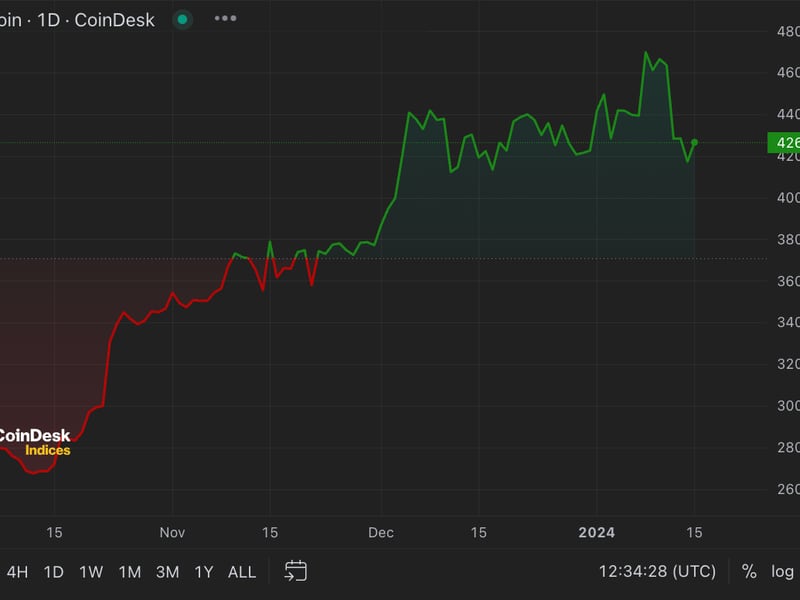
Task: Open the three-dot more options menu
Action: point(226,19)
